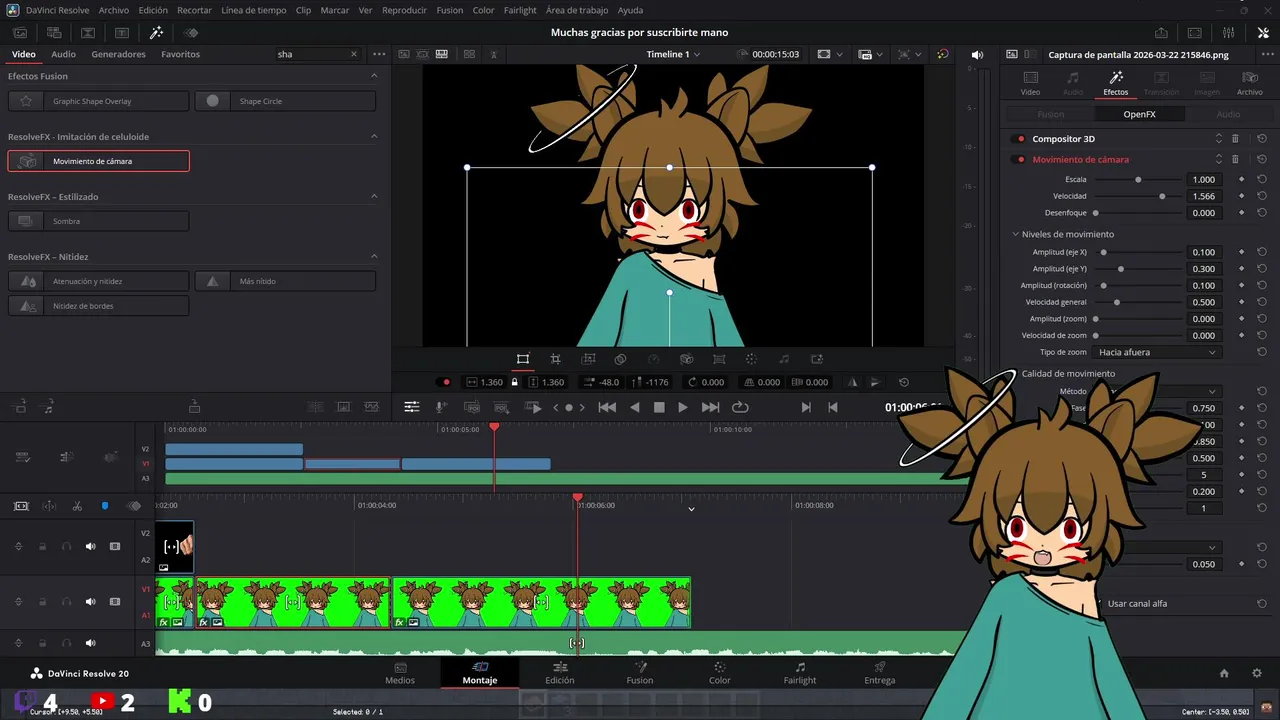The height and width of the screenshot is (720, 1280).
Task: Switch to the Generadores tab
Action: pos(118,54)
